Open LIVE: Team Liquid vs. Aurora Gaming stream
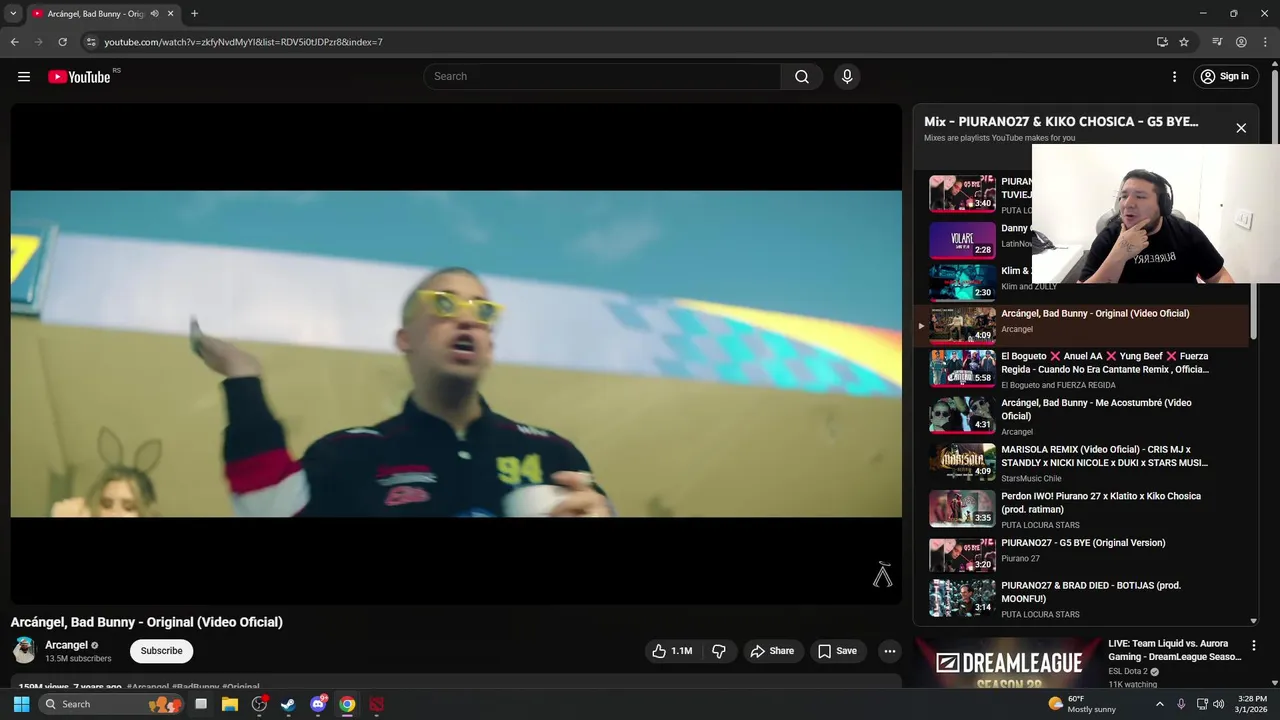 tap(1174, 650)
